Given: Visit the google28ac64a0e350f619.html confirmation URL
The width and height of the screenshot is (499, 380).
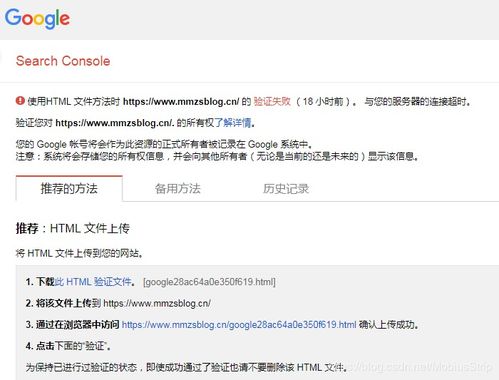Looking at the screenshot, I should 239,324.
